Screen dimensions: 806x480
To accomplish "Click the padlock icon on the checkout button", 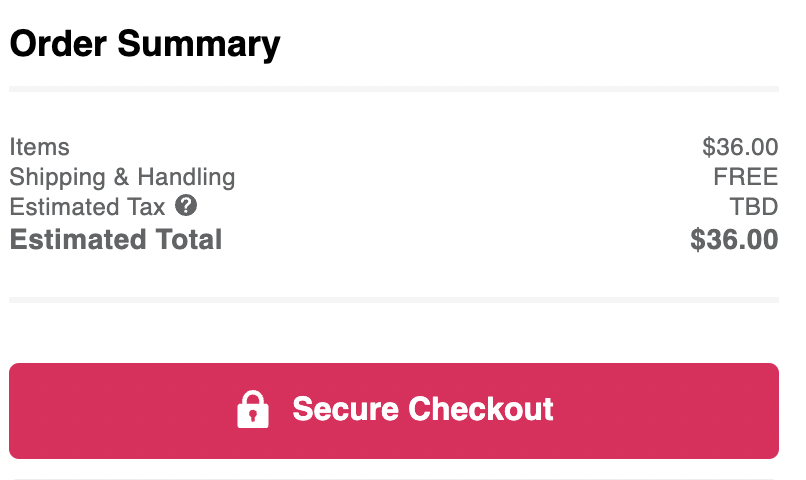I will (252, 410).
